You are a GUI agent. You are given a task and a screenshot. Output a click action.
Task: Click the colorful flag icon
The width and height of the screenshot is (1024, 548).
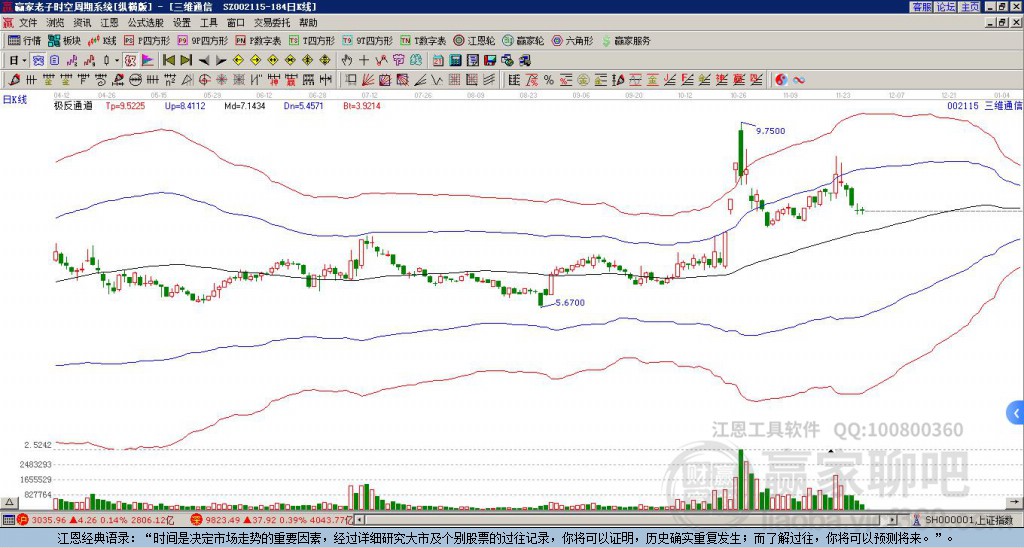point(148,61)
